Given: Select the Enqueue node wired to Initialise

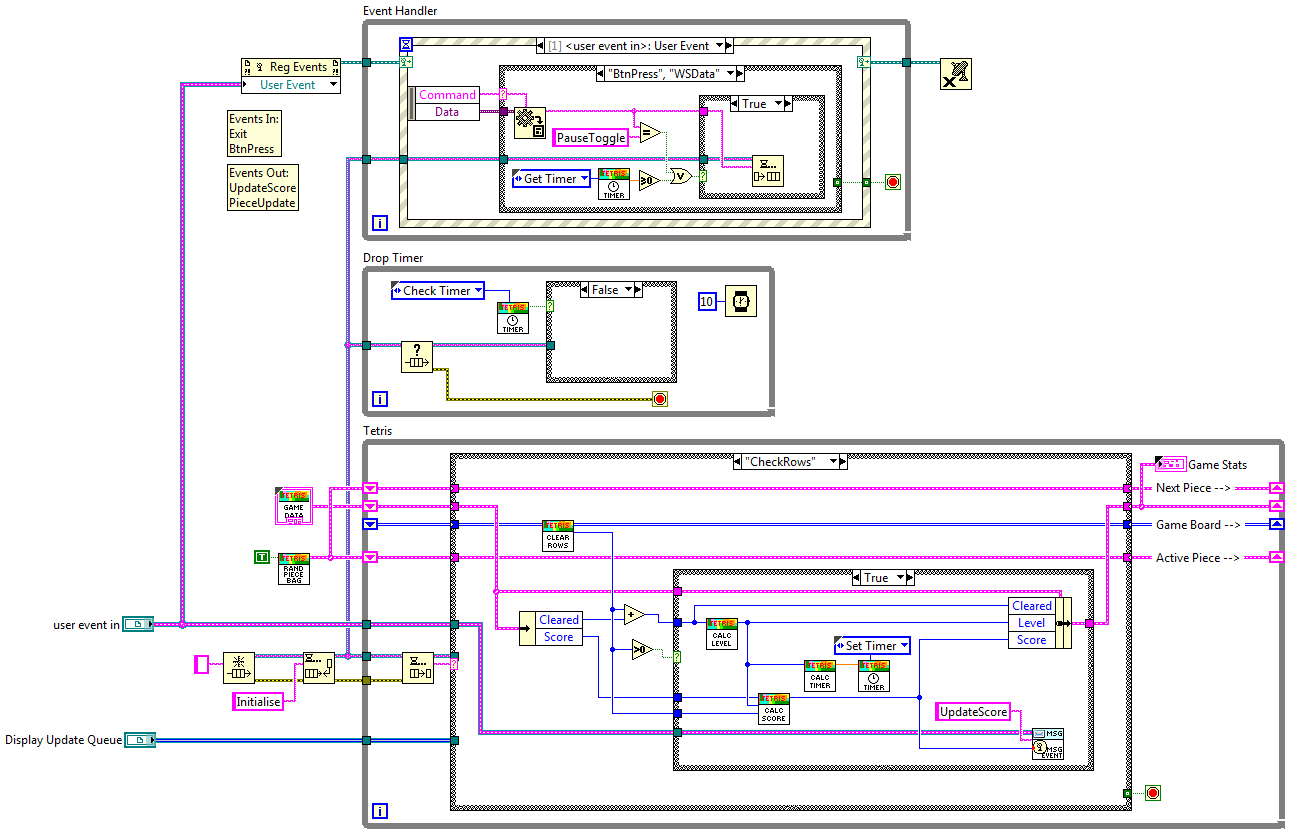Looking at the screenshot, I should coord(319,668).
